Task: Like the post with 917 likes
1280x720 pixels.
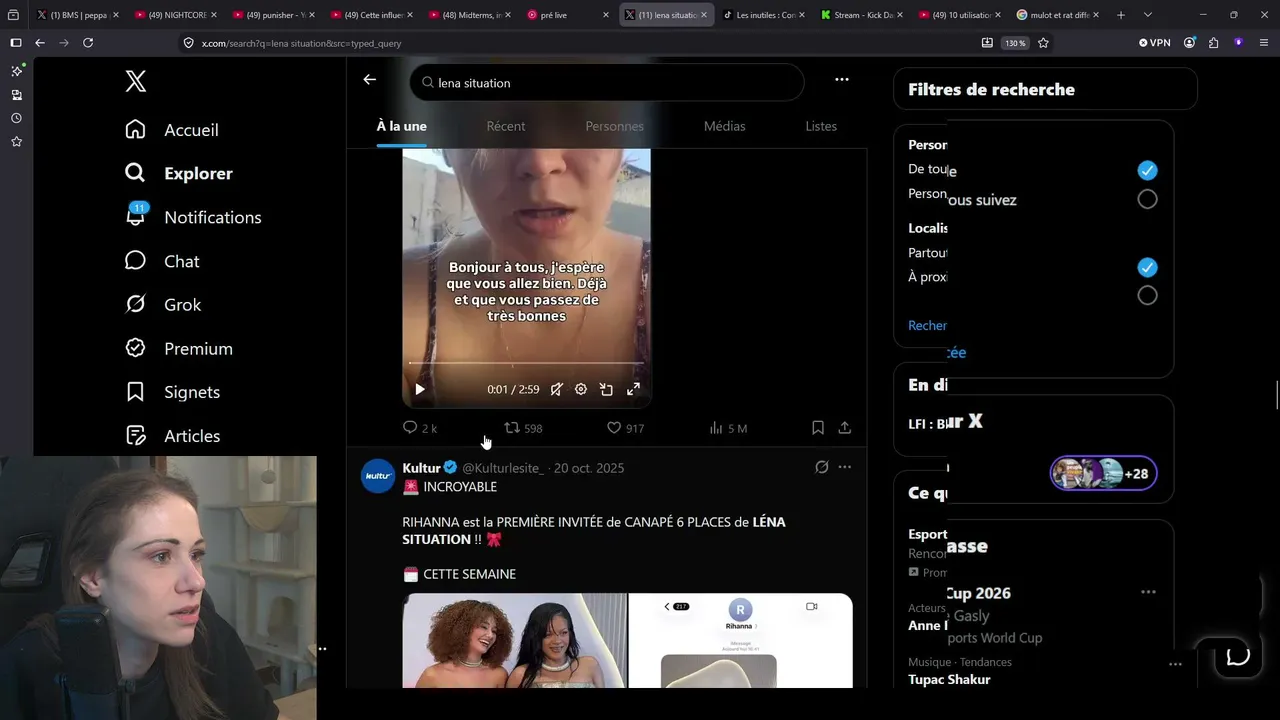Action: coord(625,428)
